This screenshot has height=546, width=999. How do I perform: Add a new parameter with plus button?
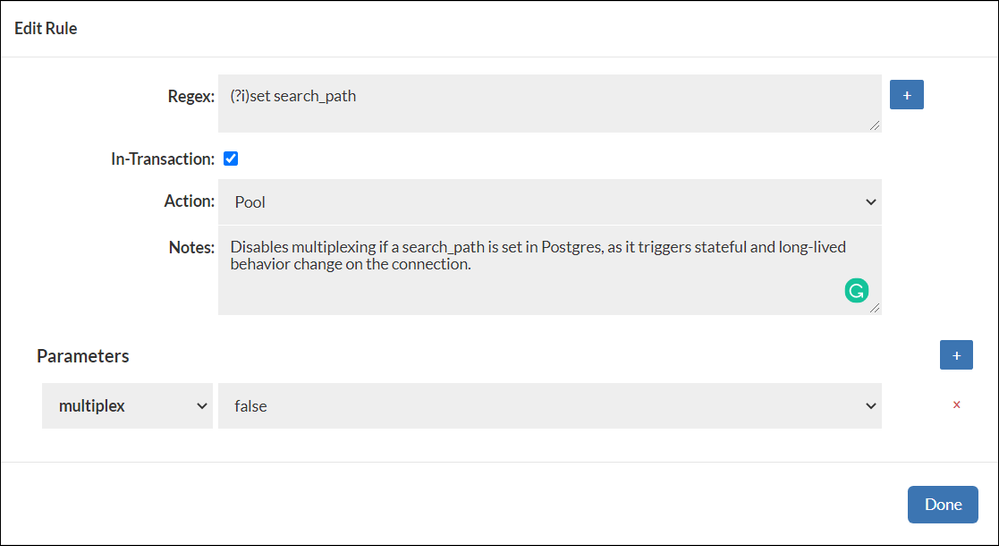point(956,355)
